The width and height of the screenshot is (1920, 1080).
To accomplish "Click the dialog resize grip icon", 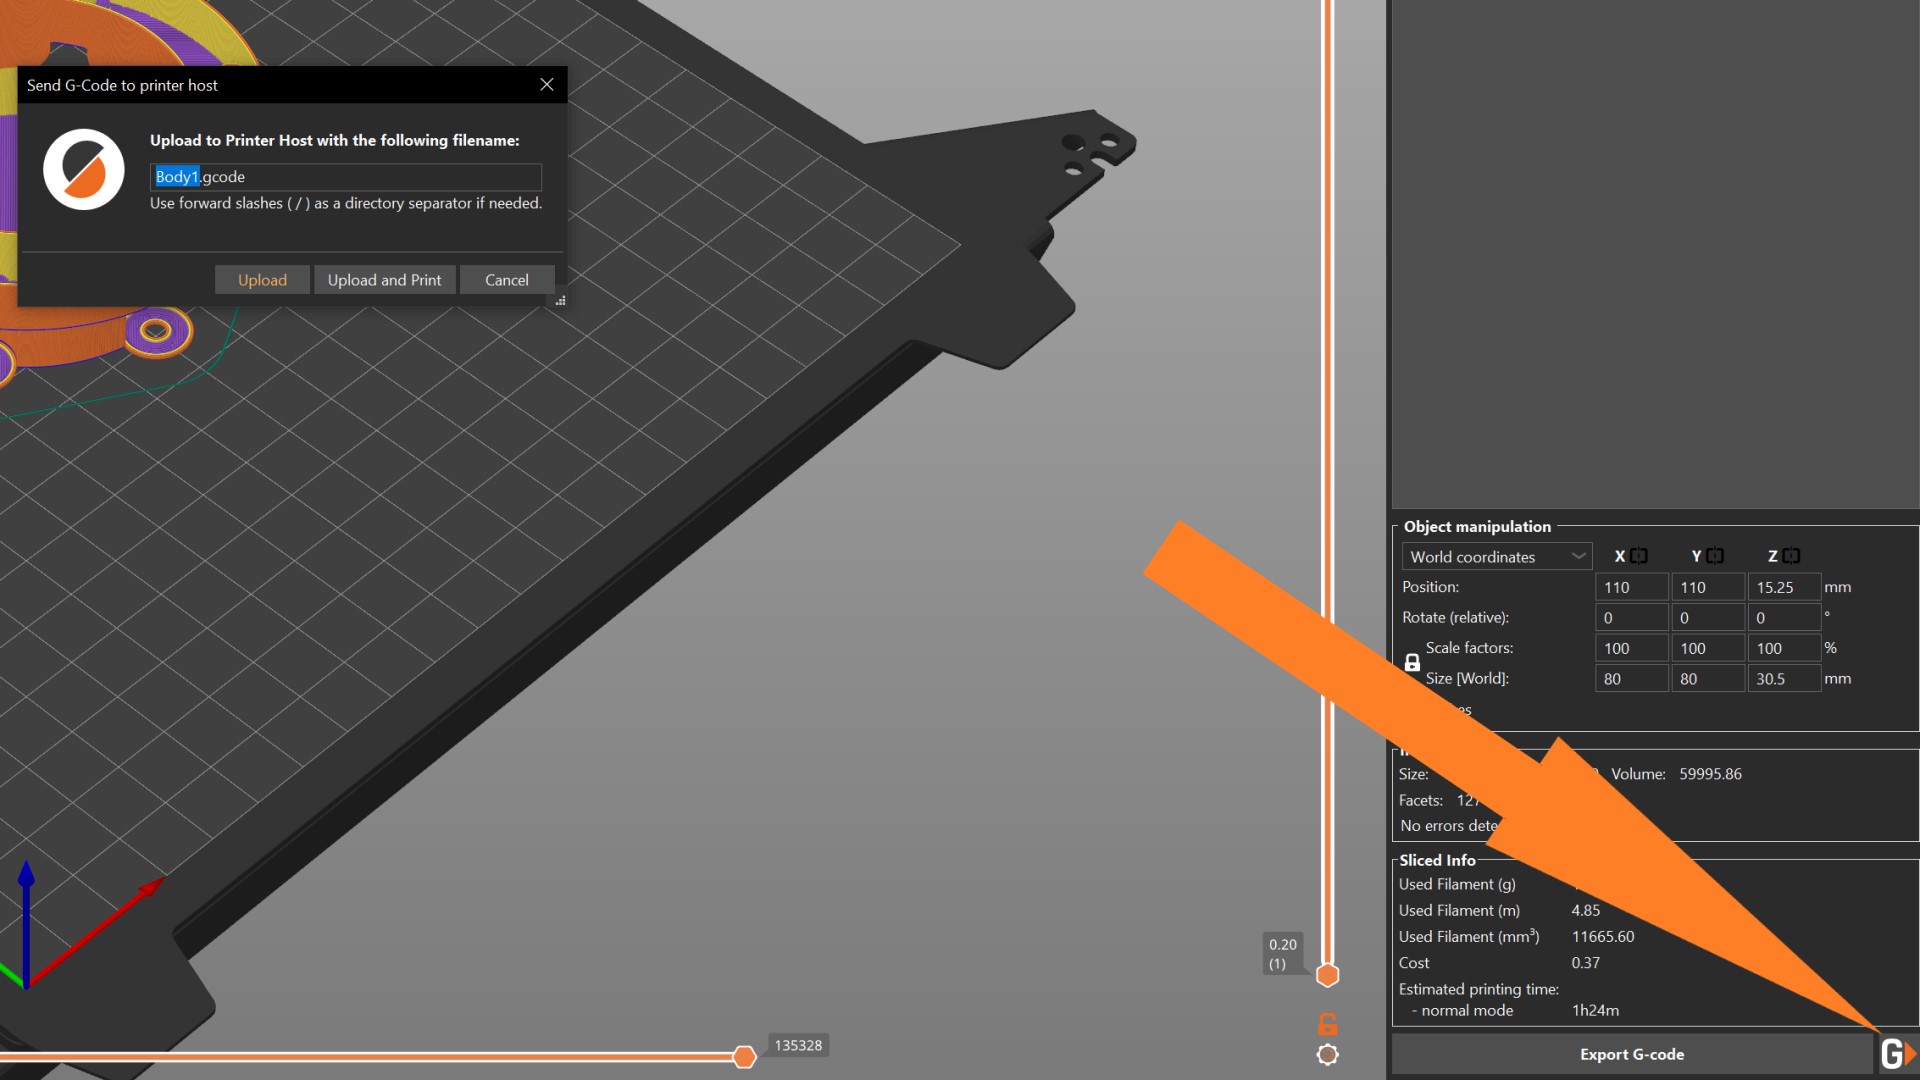I will point(561,300).
